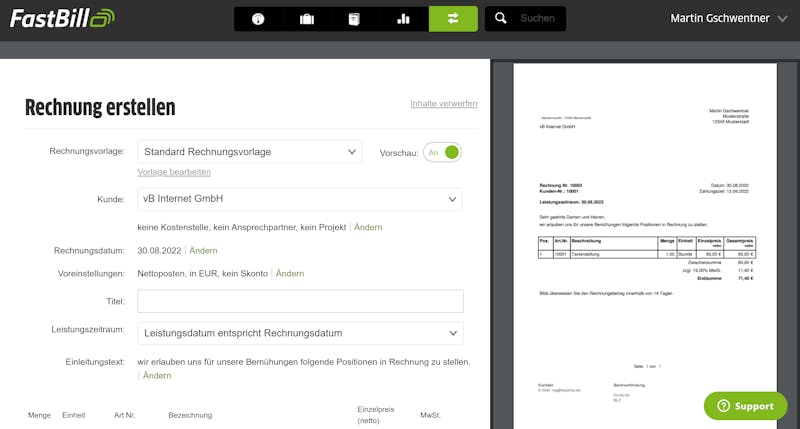Viewport: 800px width, 429px height.
Task: Click the Einzelpreis (netto) column header
Action: pos(376,415)
